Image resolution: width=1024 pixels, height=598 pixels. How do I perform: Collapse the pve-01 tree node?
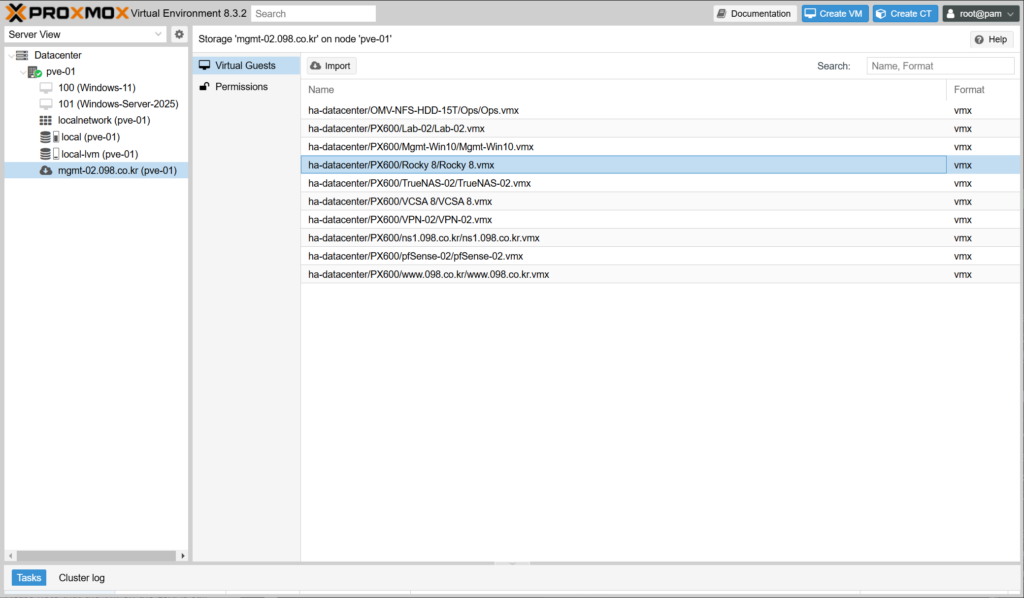click(x=22, y=72)
